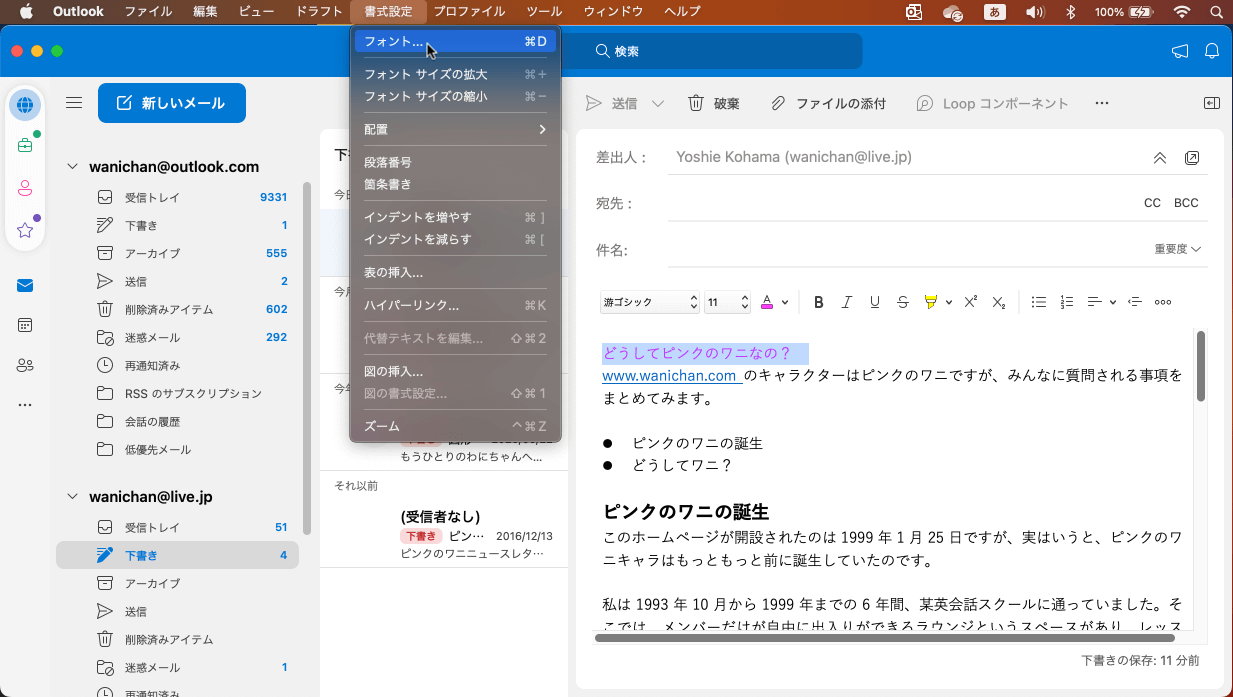Select 受信トレイ with 9331 unread
The width and height of the screenshot is (1233, 697).
point(178,197)
